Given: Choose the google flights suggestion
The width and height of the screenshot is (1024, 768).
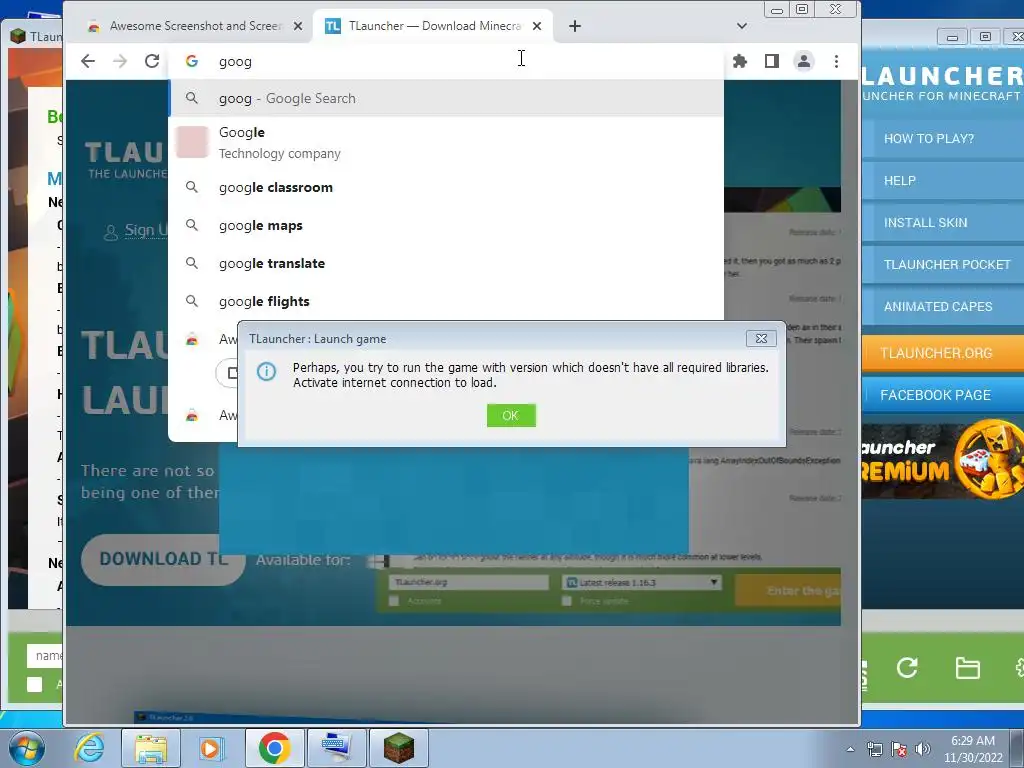Looking at the screenshot, I should click(446, 301).
